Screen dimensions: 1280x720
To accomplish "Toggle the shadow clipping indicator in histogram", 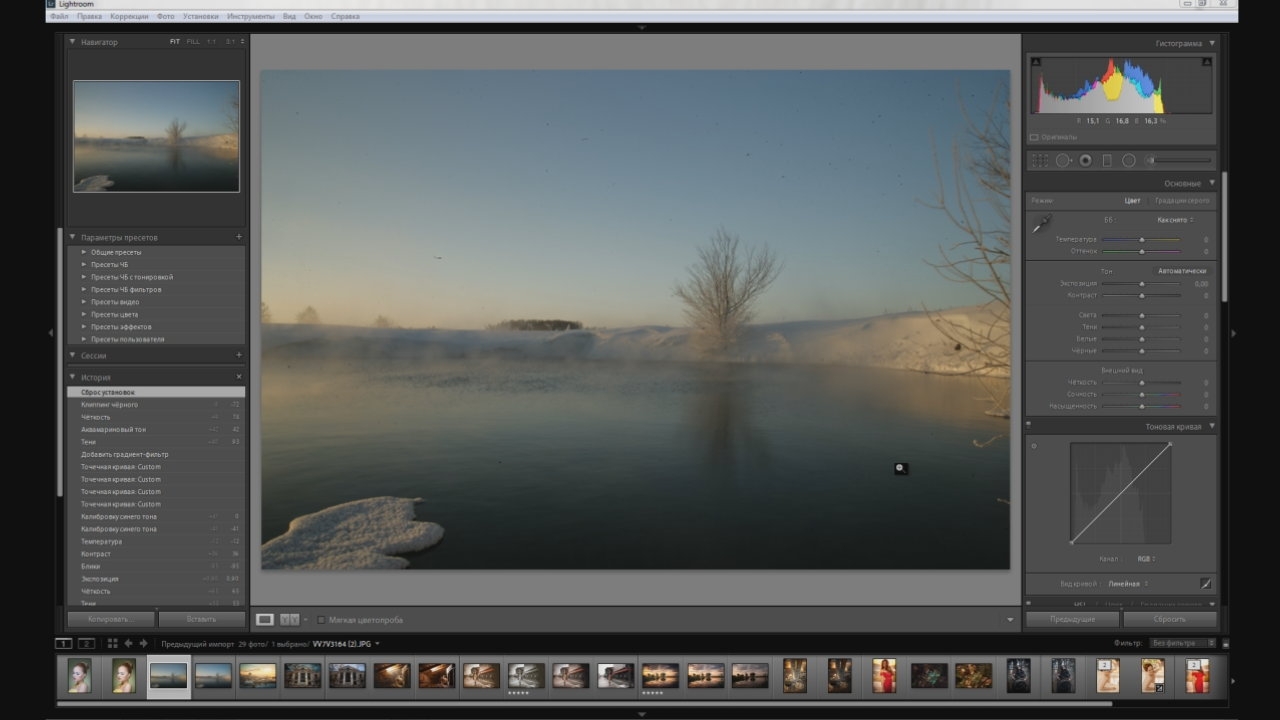I will 1036,62.
